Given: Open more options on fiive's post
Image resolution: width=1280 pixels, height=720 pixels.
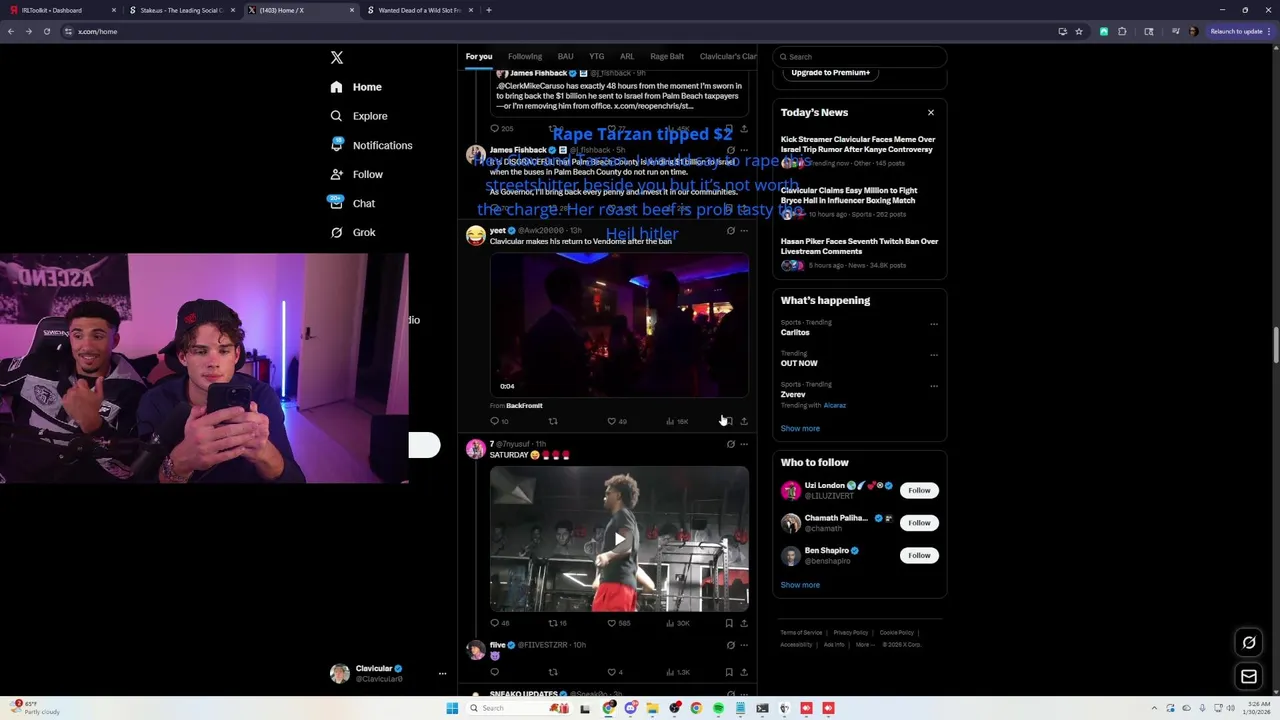Looking at the screenshot, I should click(743, 645).
